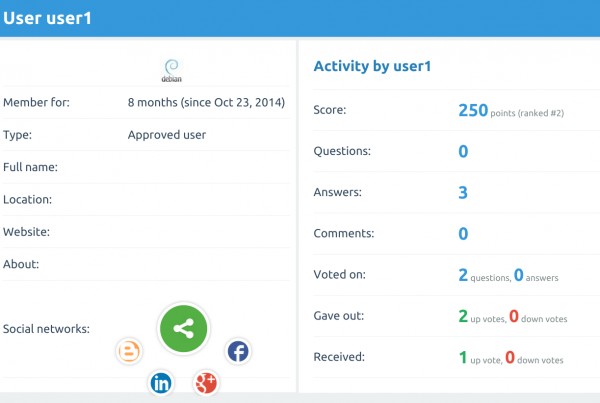Click 1 up vote in Received

point(480,357)
